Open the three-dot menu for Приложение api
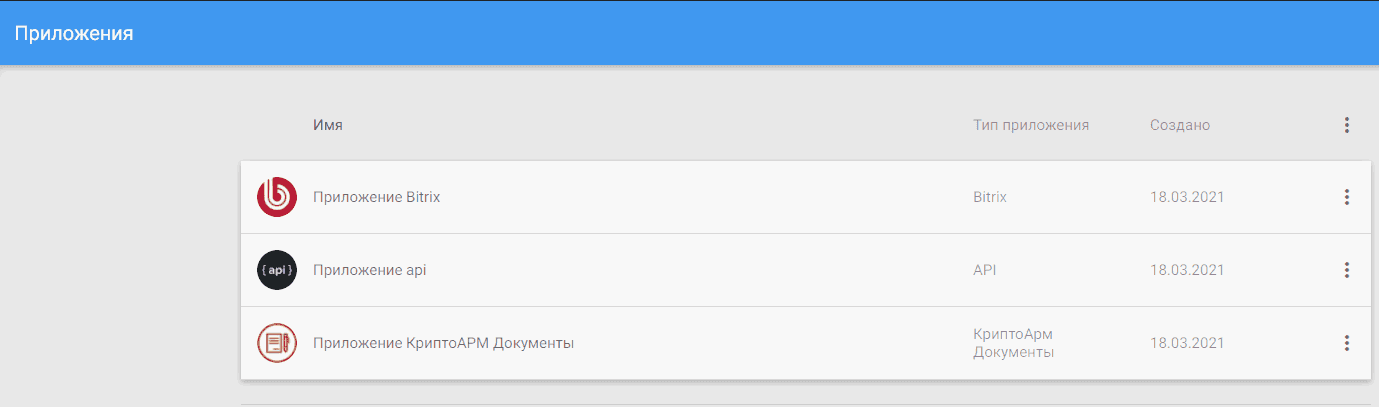The width and height of the screenshot is (1379, 407). 1347,270
